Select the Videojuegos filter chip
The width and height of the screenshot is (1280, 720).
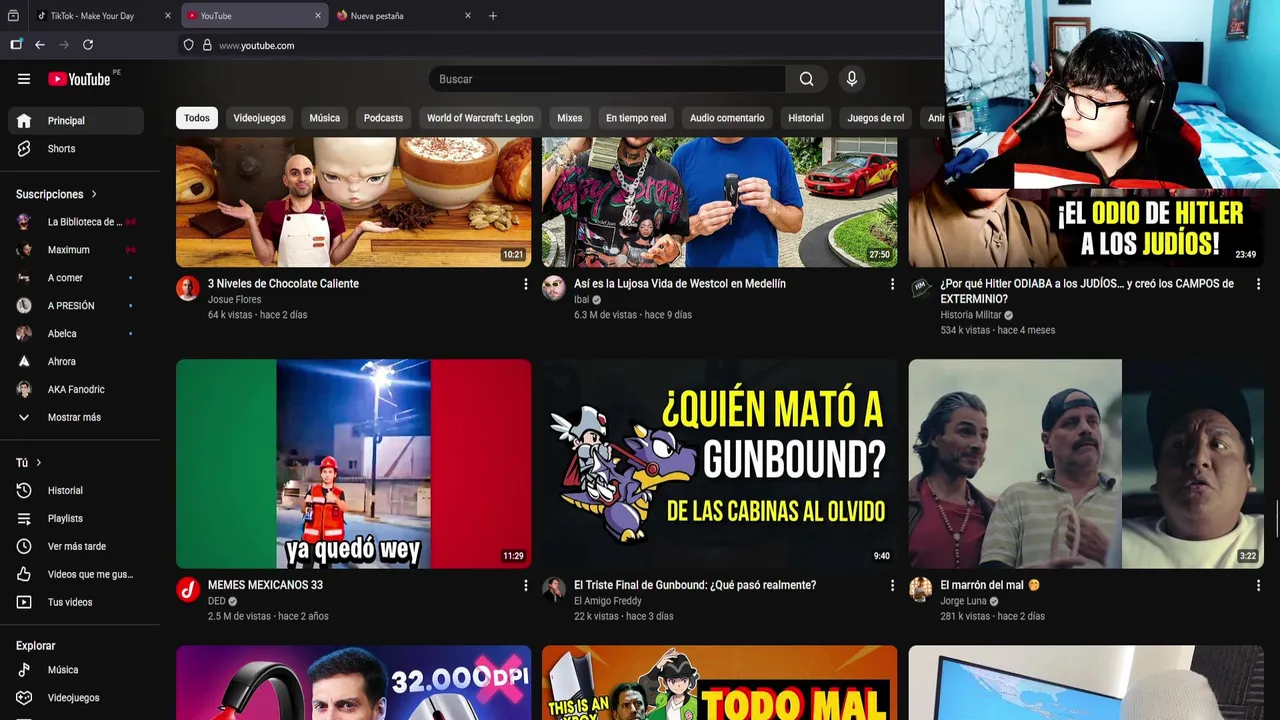point(259,118)
